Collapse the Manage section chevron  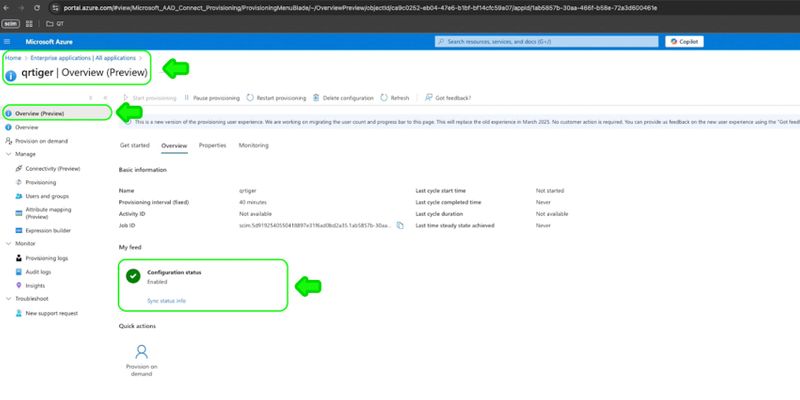pyautogui.click(x=8, y=154)
